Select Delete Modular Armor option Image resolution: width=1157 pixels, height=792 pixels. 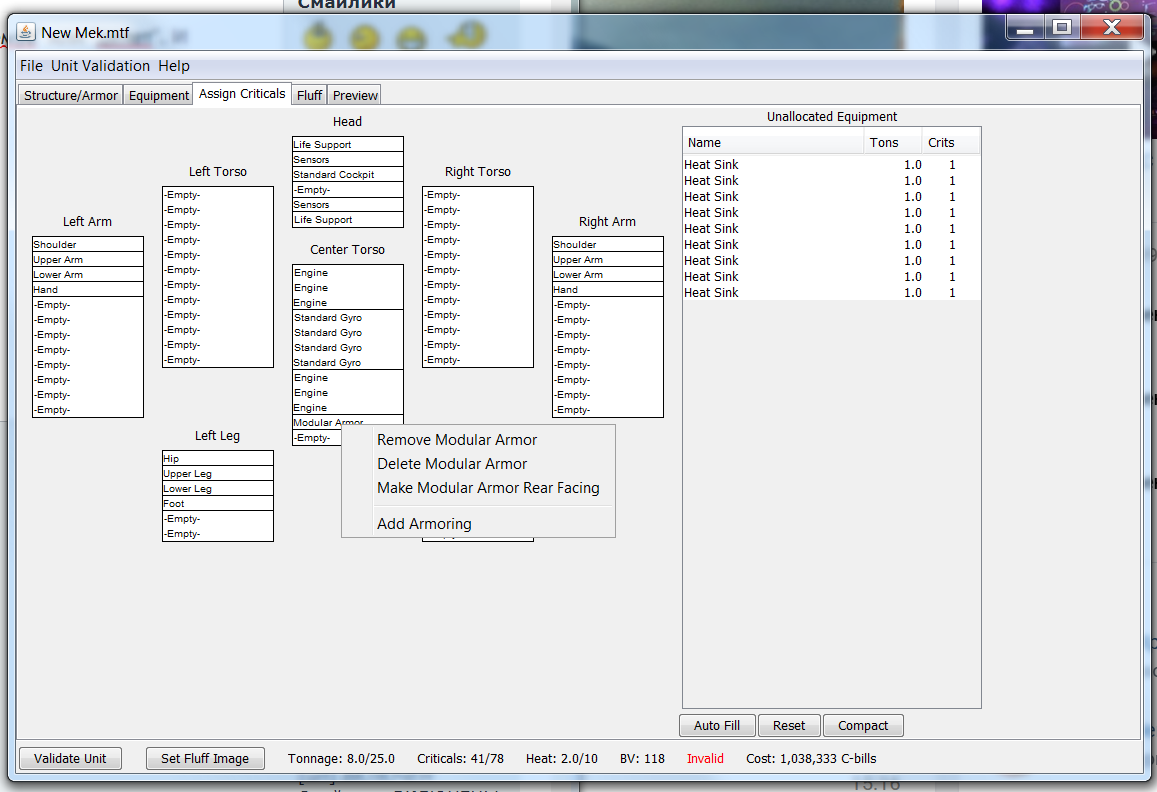click(452, 464)
